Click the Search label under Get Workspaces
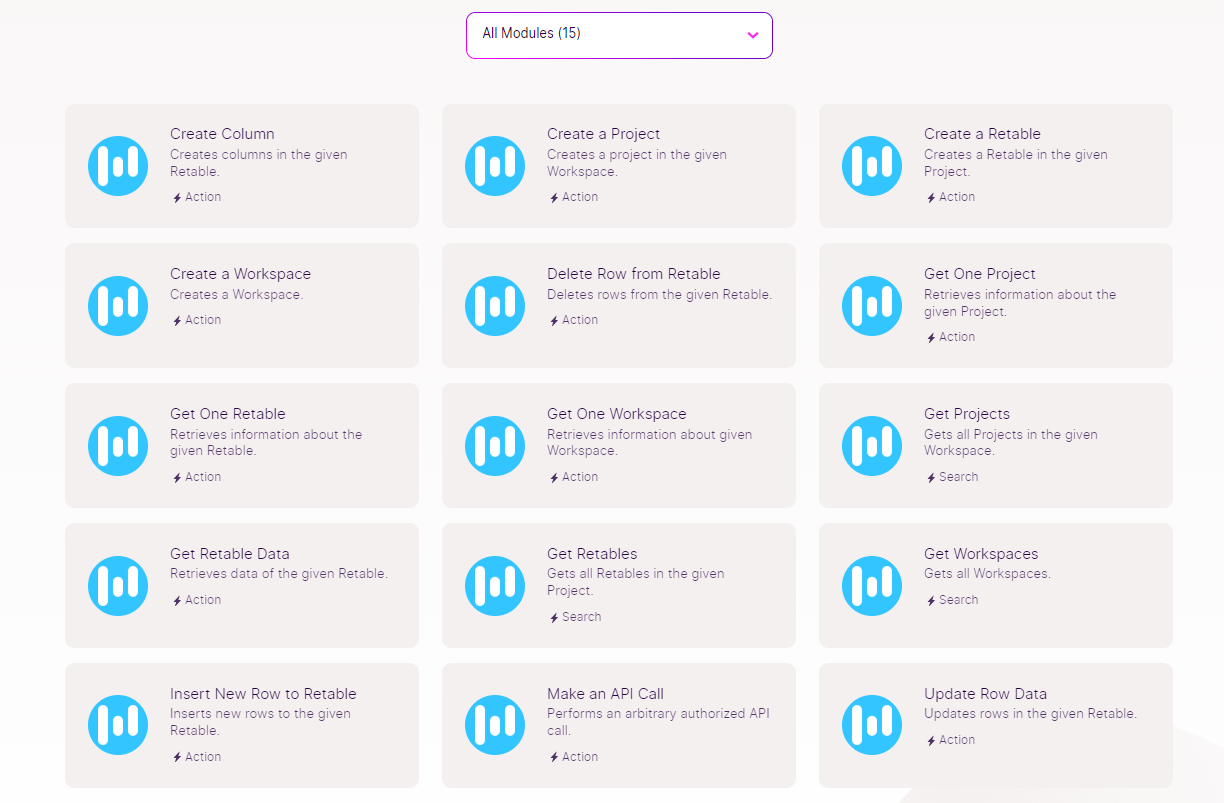1224x803 pixels. (958, 600)
